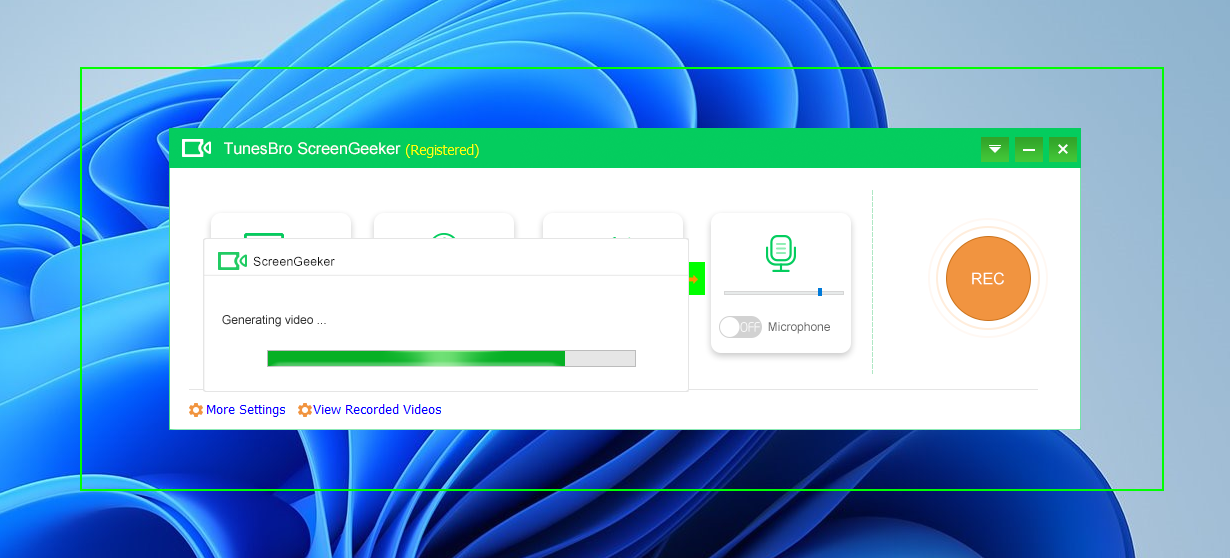
Task: Click the "TunesBro ScreenGeeker" window title
Action: [x=312, y=149]
